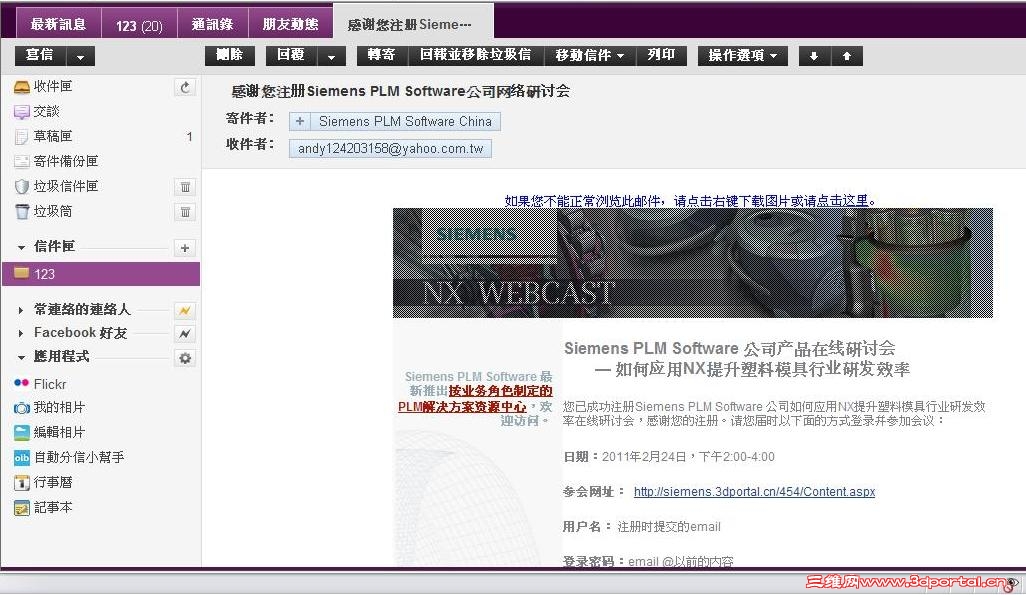
Task: Open application settings gear beside 應用程式
Action: pos(185,358)
